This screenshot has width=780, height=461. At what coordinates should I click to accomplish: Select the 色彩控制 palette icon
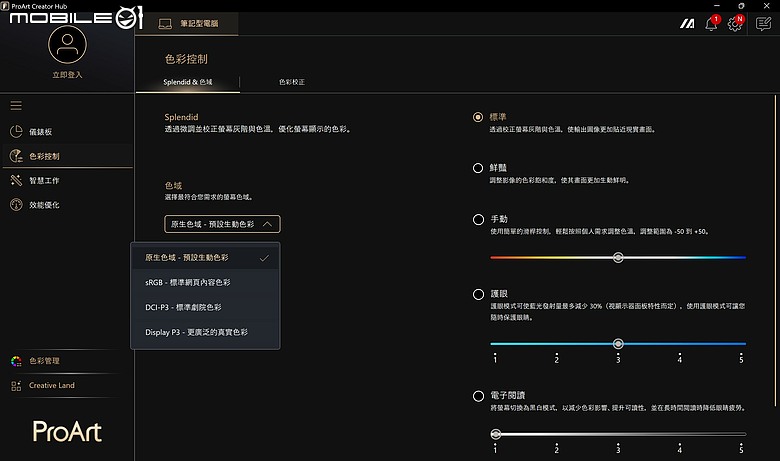16,156
